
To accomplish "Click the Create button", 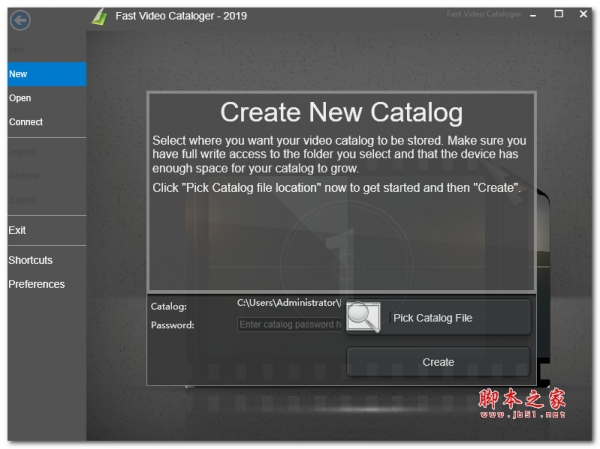I will click(439, 362).
